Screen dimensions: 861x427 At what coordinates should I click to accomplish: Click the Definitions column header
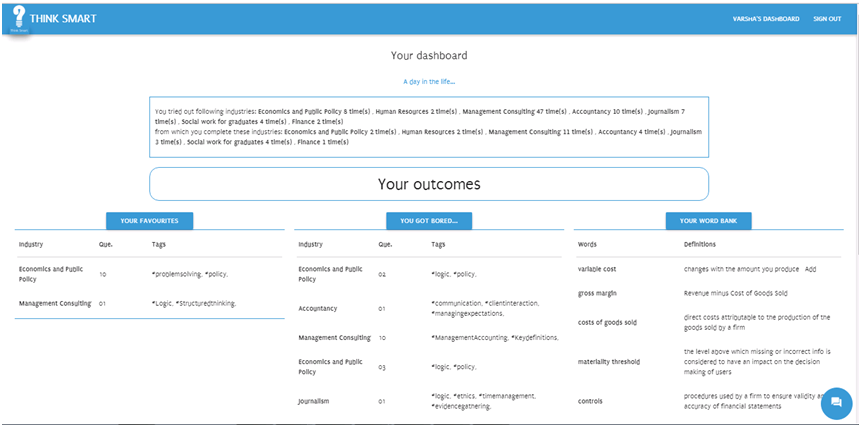point(700,244)
